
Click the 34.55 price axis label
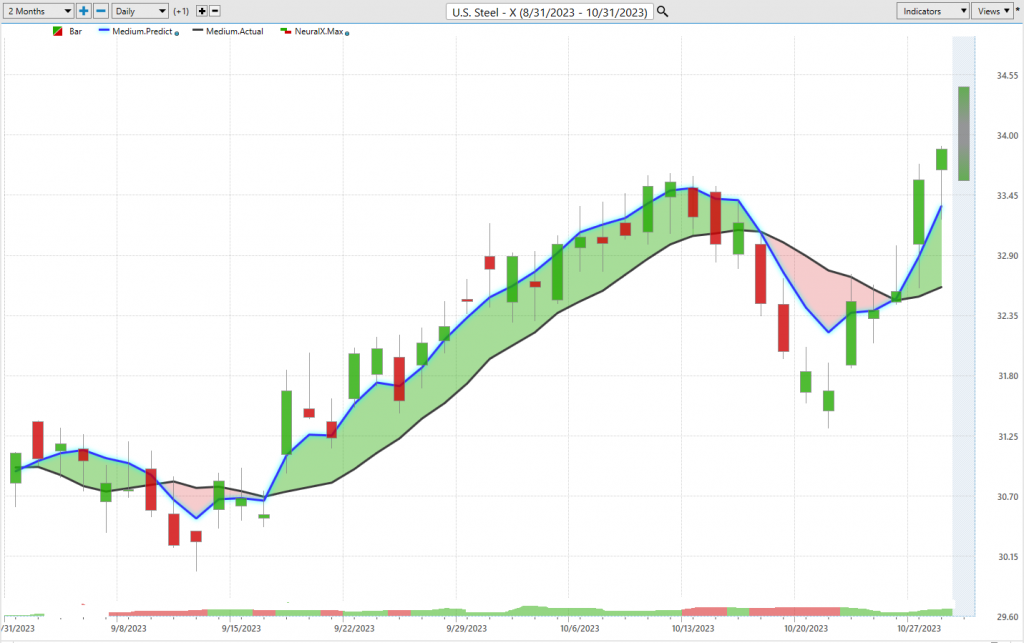(1007, 76)
